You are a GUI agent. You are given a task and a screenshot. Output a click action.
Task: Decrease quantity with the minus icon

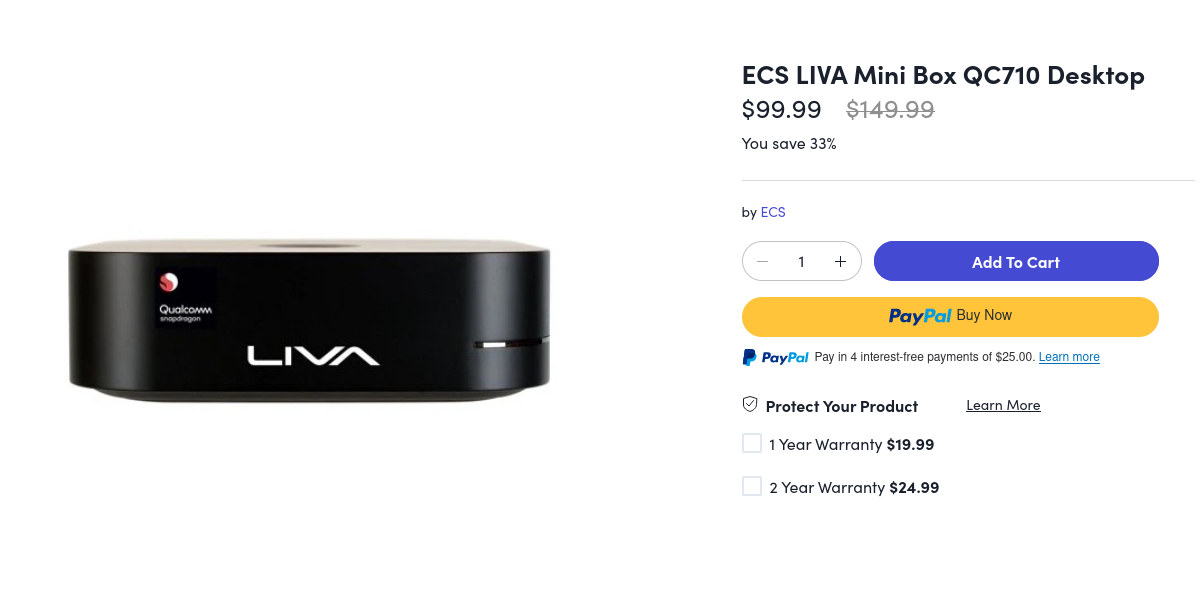(x=762, y=262)
